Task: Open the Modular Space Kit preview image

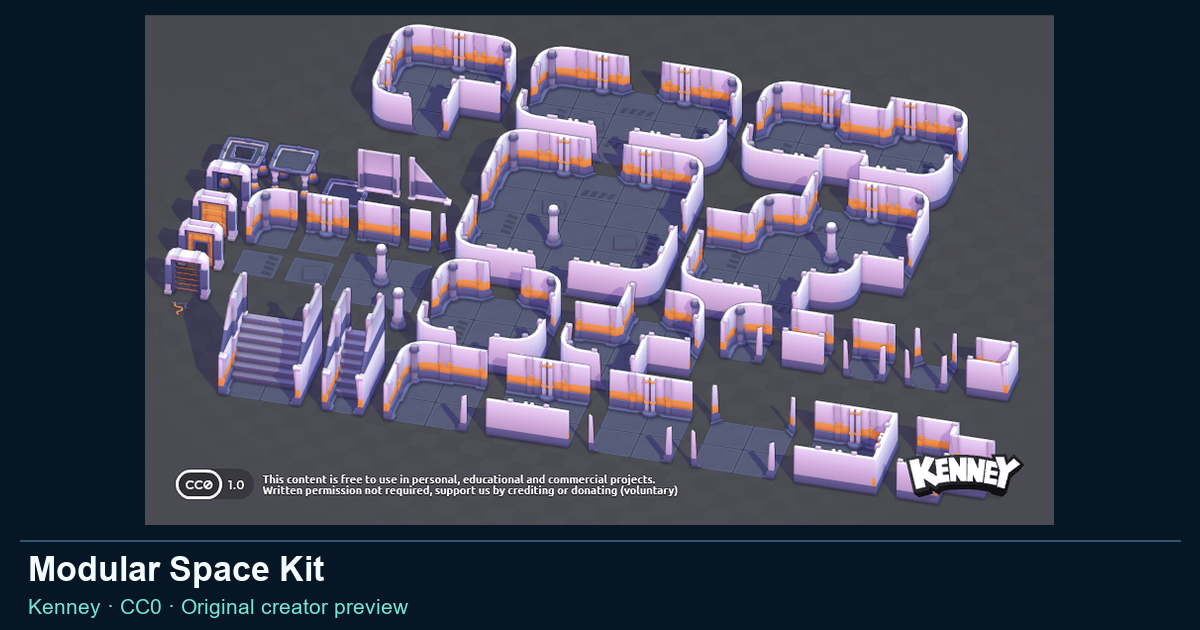Action: click(x=599, y=269)
